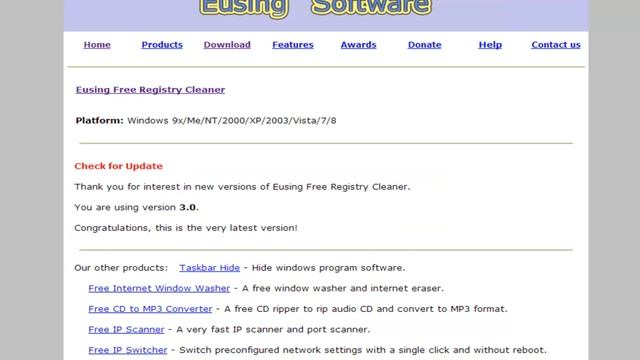Click the 'Our other products:' label
The image size is (640, 360).
121,268
